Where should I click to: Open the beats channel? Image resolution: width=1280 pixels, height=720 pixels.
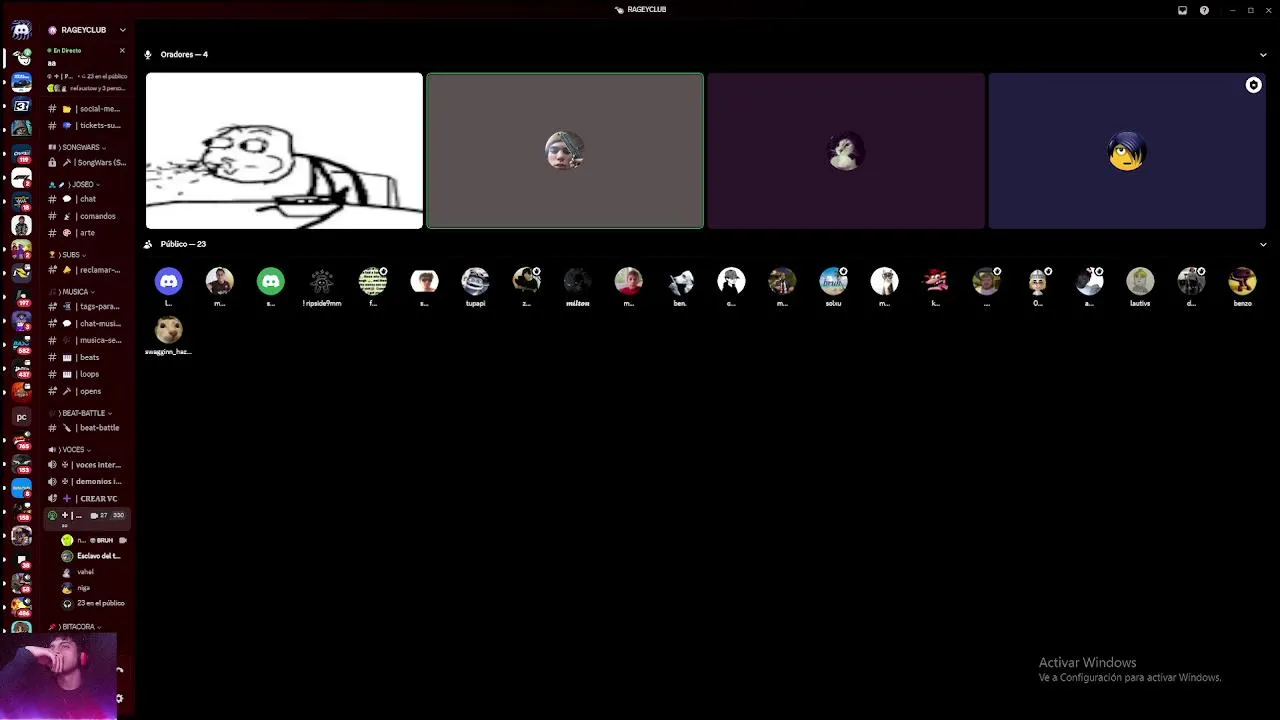[87, 357]
